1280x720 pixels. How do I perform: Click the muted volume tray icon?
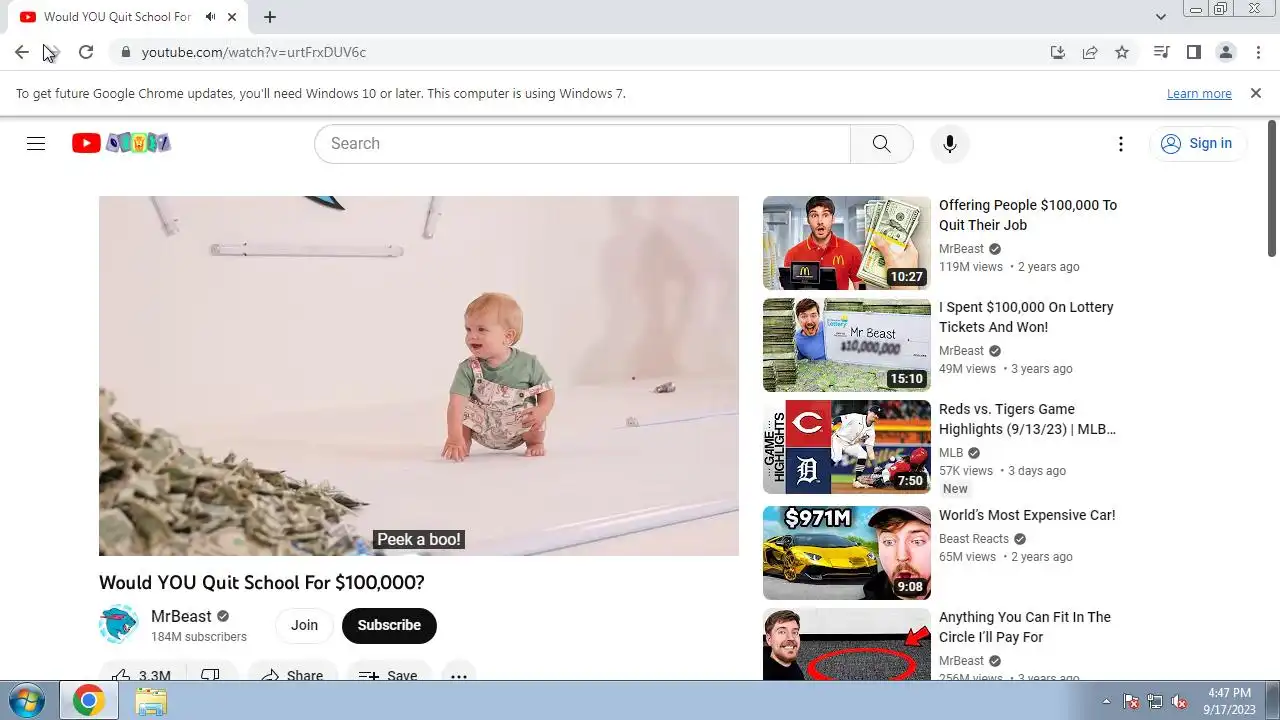(x=1179, y=701)
